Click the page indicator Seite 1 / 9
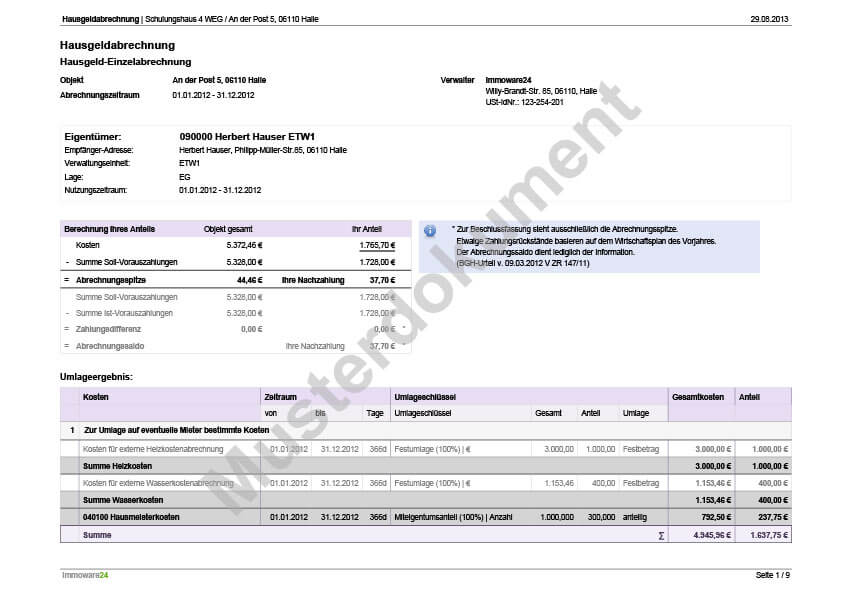The width and height of the screenshot is (842, 595). [x=772, y=576]
